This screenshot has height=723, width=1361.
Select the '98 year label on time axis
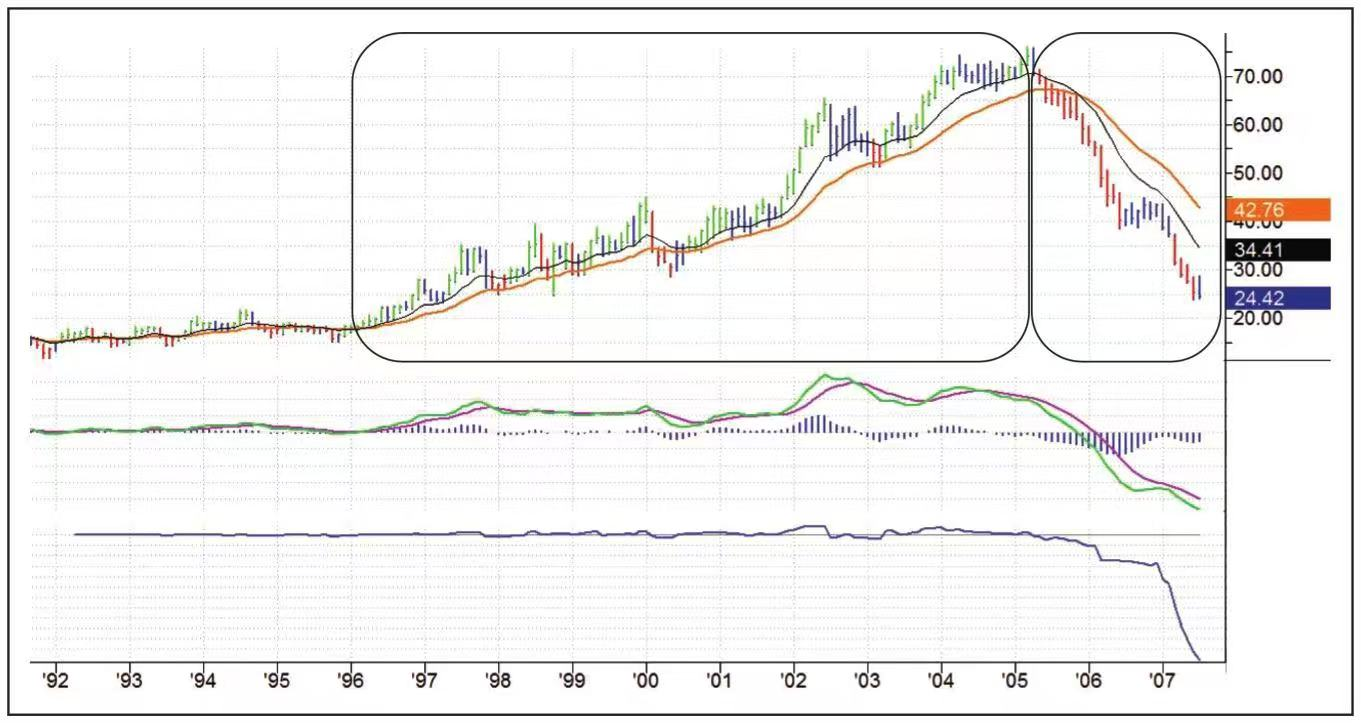(x=498, y=682)
